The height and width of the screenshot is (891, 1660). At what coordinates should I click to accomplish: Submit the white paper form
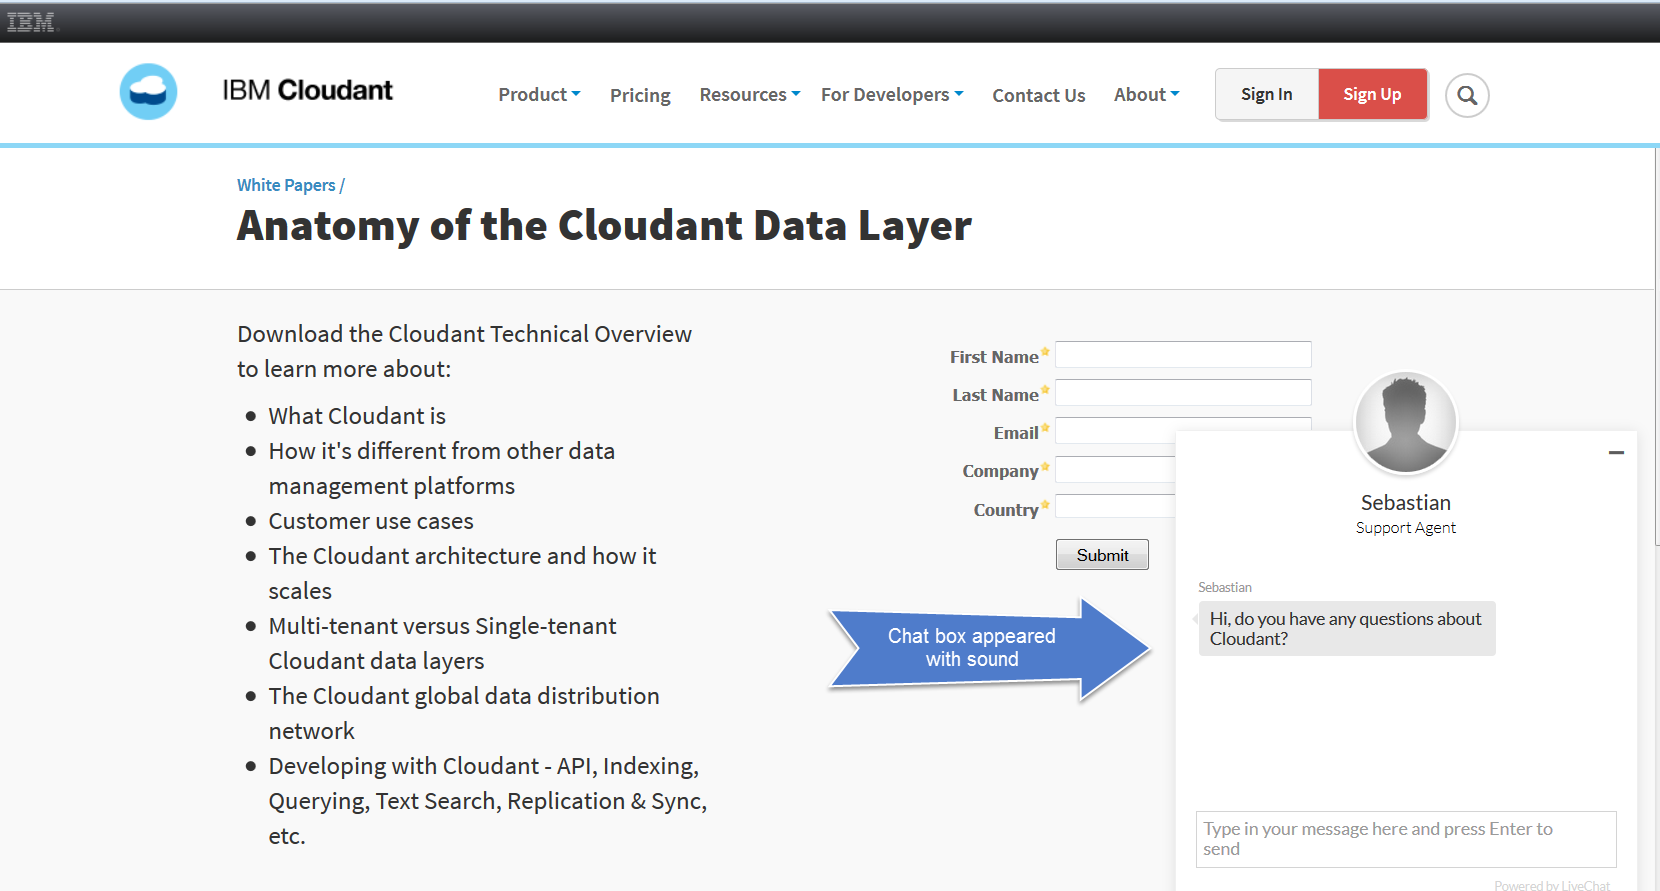1102,555
